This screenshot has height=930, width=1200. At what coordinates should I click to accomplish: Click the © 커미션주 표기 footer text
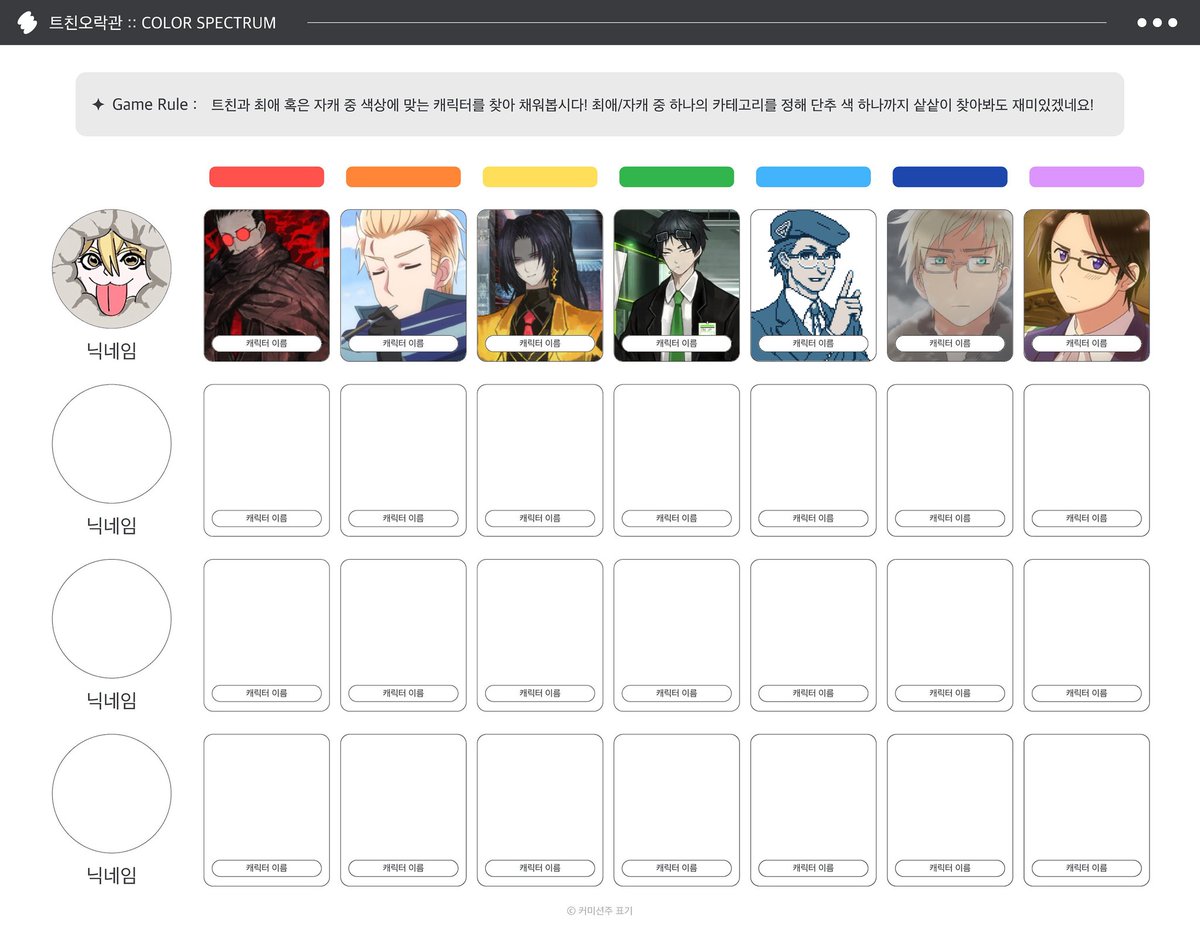click(600, 911)
